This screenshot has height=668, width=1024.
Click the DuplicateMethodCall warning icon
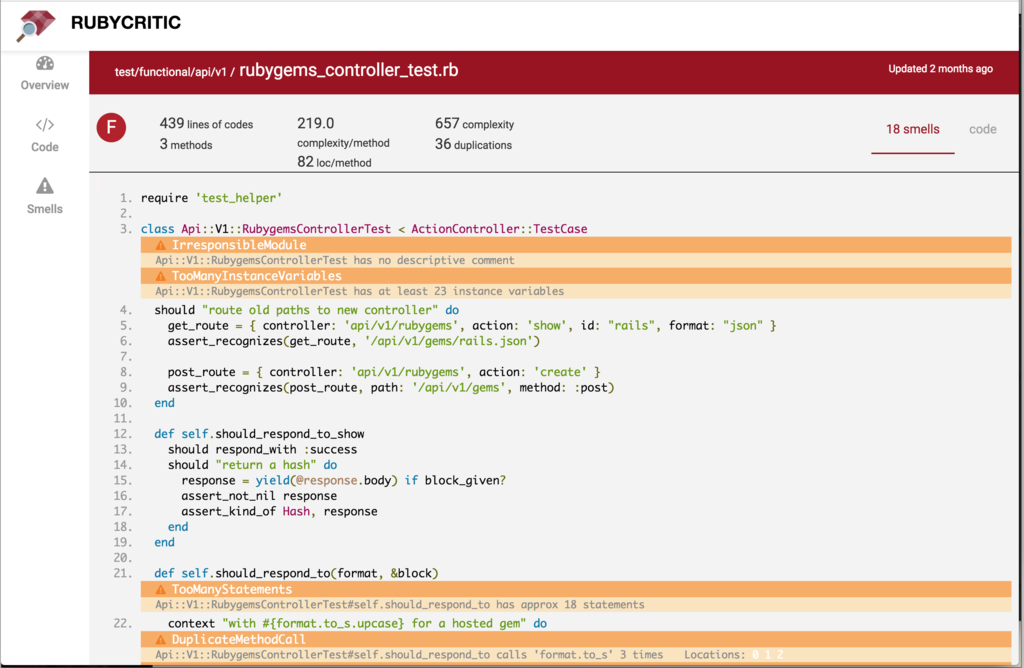click(160, 640)
